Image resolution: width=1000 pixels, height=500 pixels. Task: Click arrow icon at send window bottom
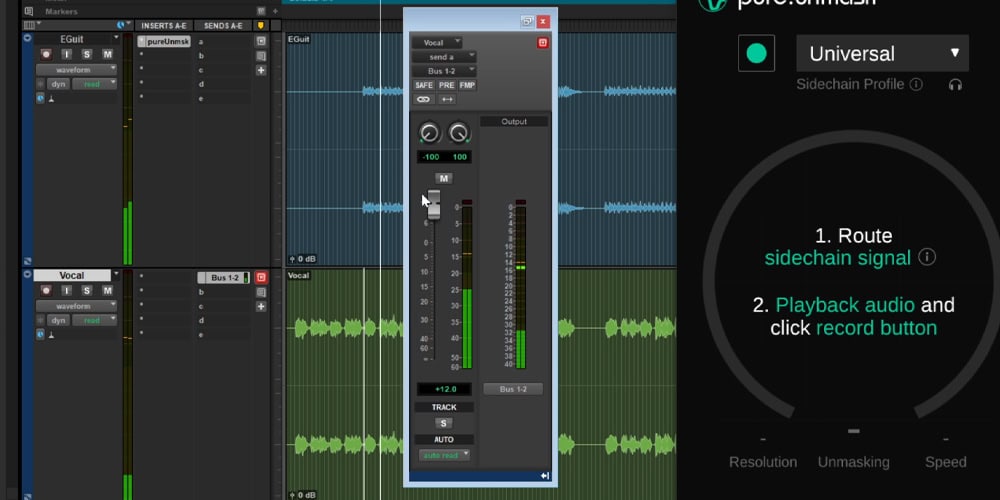[x=545, y=476]
